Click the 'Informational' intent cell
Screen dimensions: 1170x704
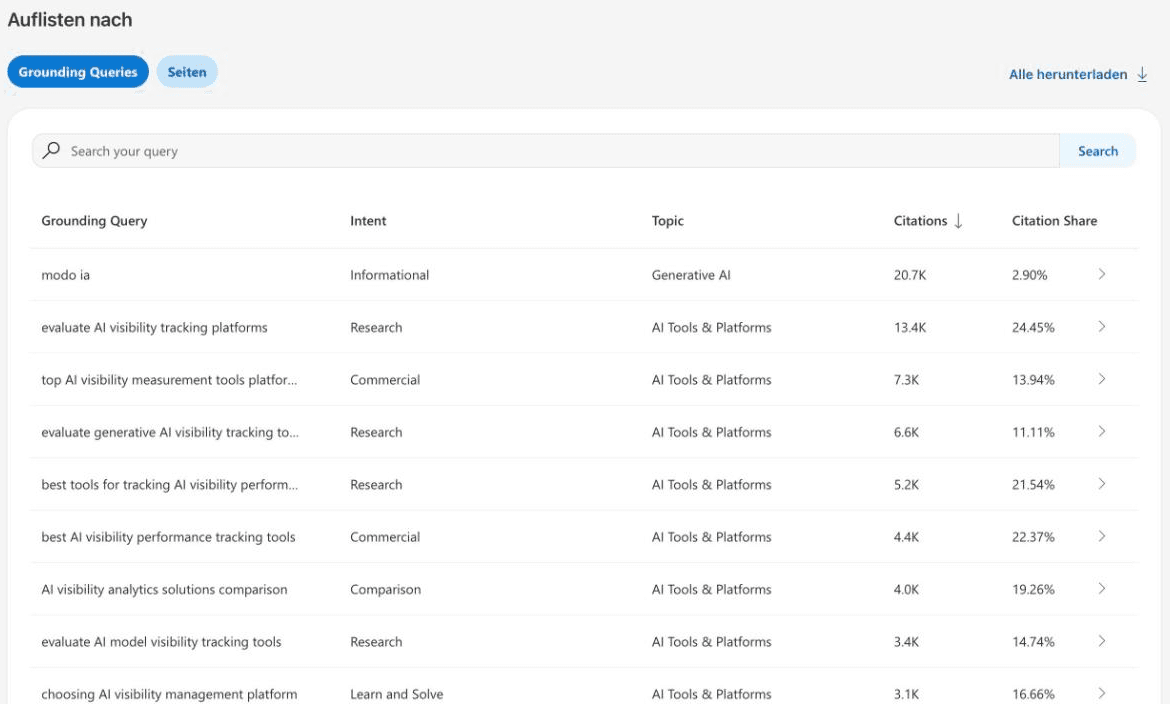[390, 275]
